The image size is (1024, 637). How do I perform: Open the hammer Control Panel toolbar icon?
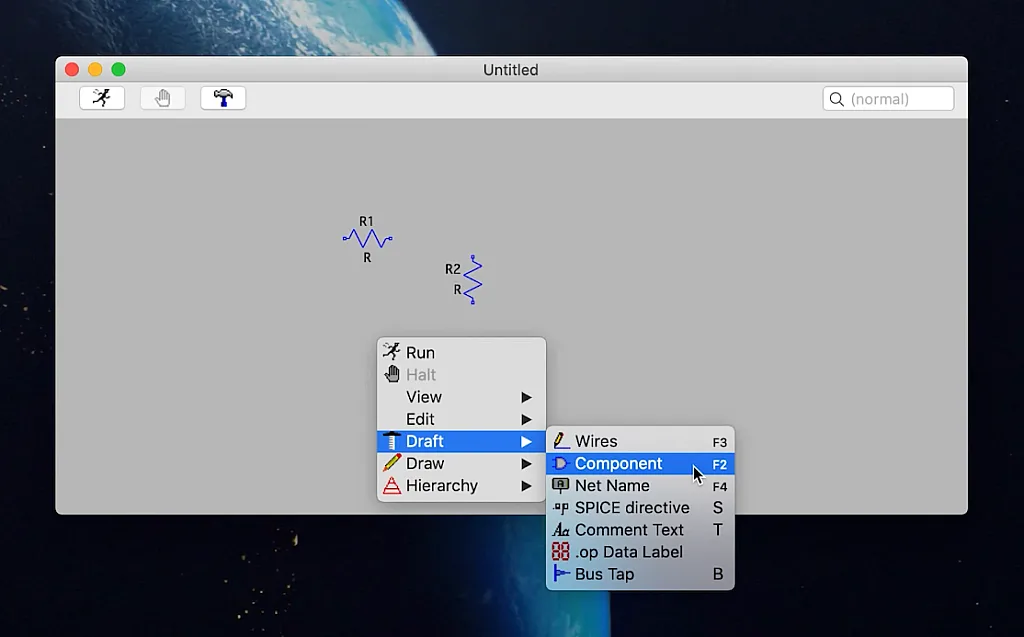click(223, 98)
